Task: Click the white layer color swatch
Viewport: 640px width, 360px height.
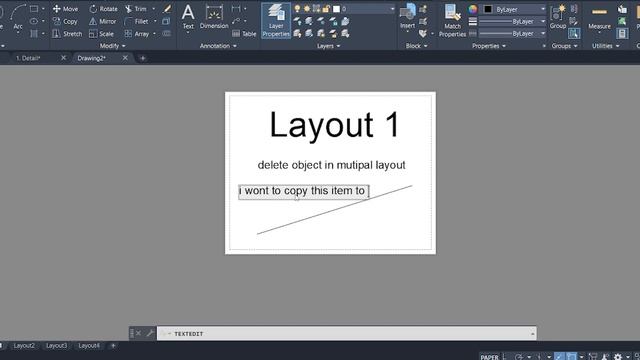Action: [336, 9]
